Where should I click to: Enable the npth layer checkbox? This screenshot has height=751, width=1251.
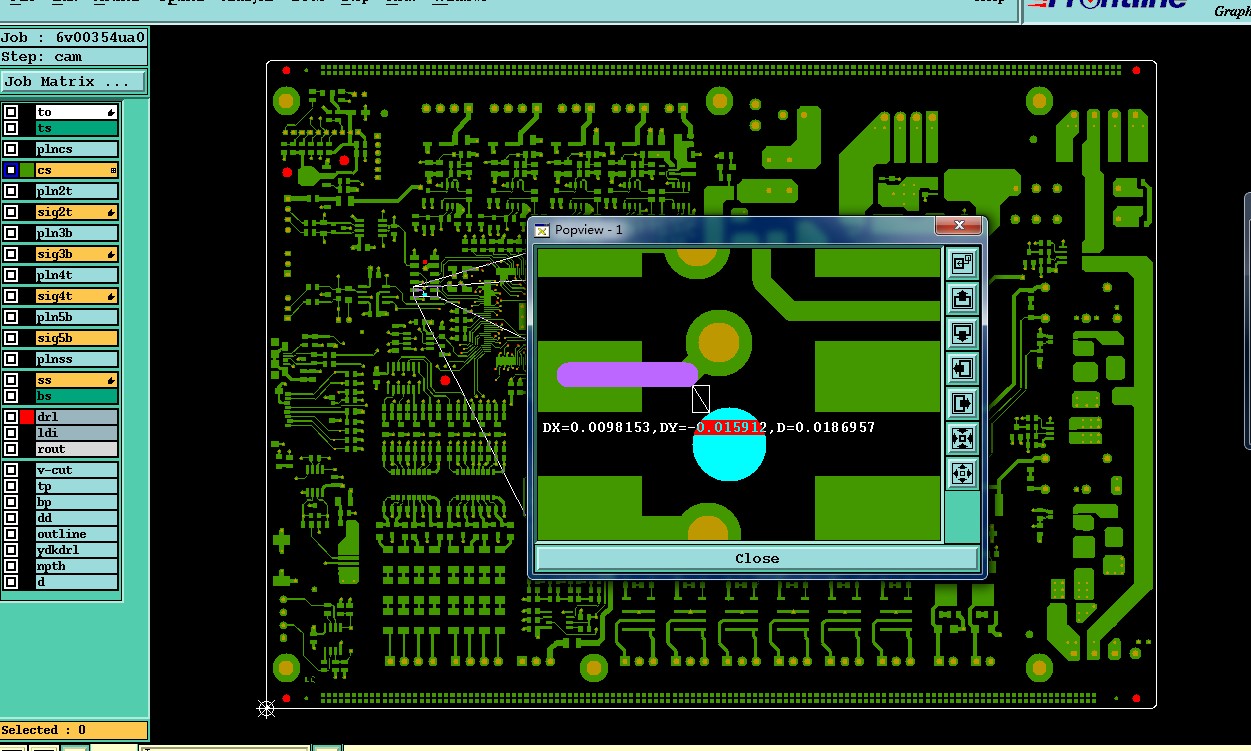pyautogui.click(x=11, y=566)
